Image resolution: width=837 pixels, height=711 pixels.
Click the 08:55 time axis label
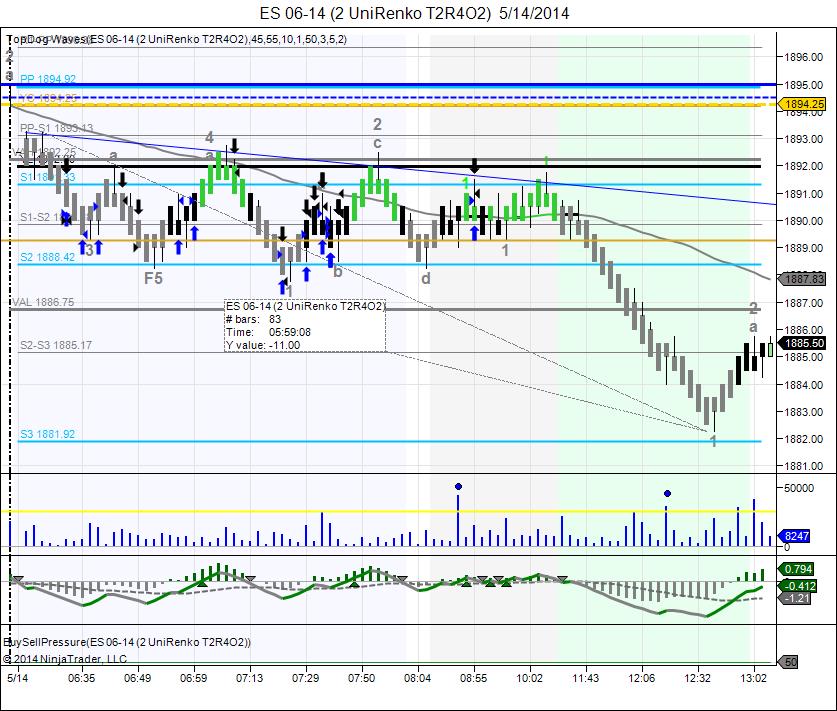pyautogui.click(x=473, y=678)
